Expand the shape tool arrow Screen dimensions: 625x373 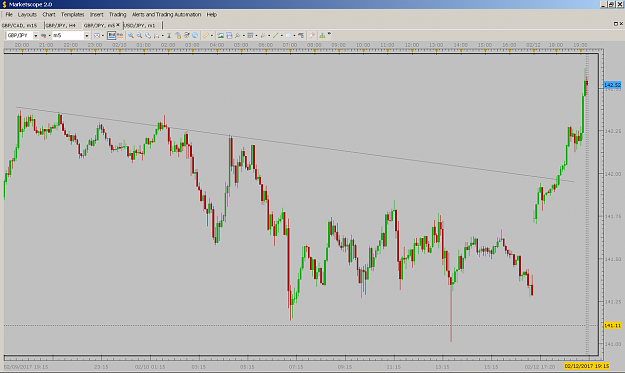pyautogui.click(x=295, y=35)
